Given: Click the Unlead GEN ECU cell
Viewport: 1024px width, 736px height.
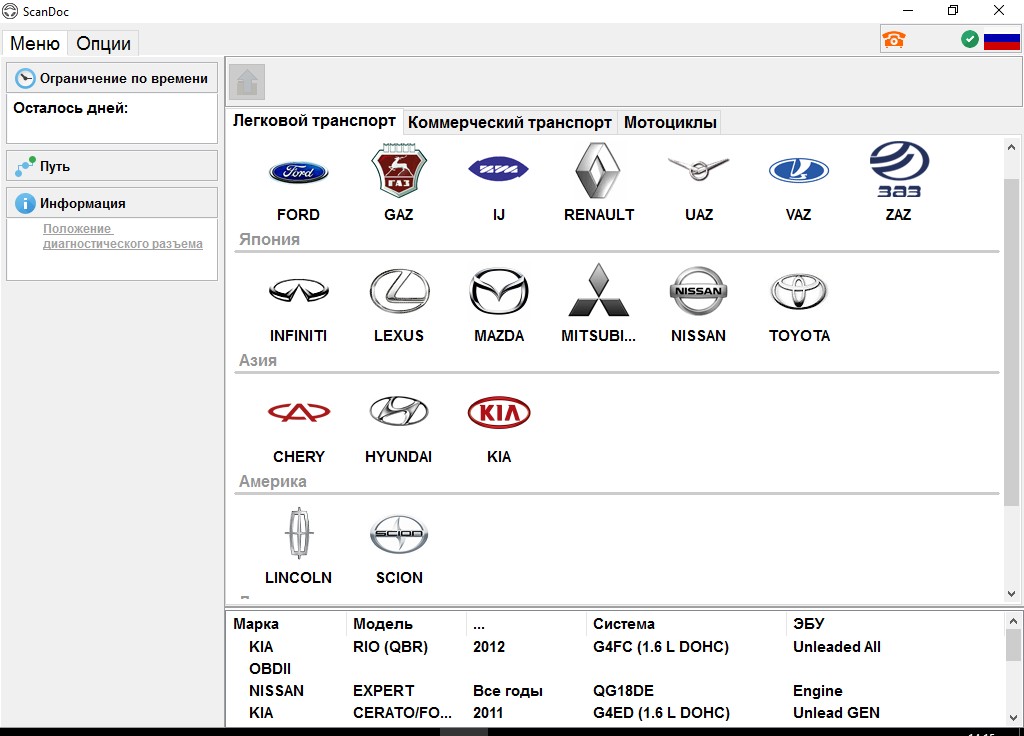Looking at the screenshot, I should pos(836,712).
